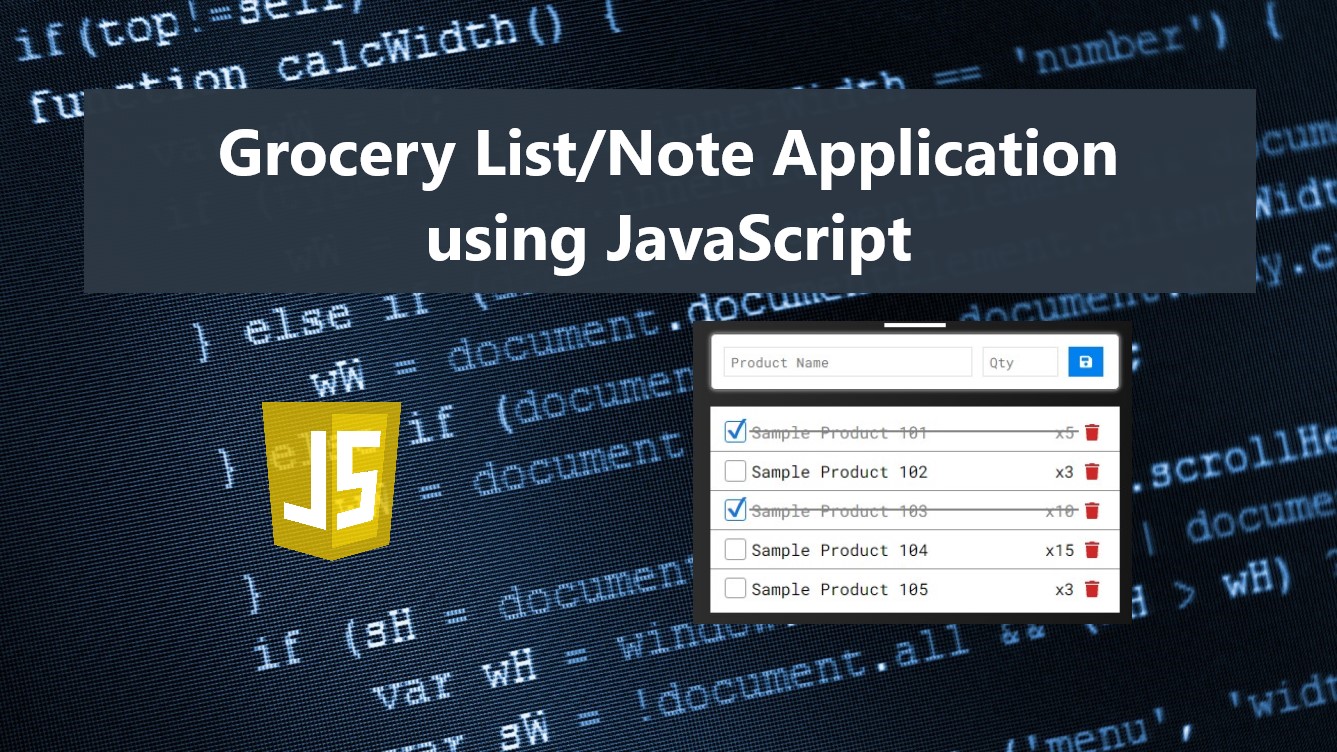Viewport: 1337px width, 752px height.
Task: Click the dark handle bar above the app panel
Action: tap(914, 323)
